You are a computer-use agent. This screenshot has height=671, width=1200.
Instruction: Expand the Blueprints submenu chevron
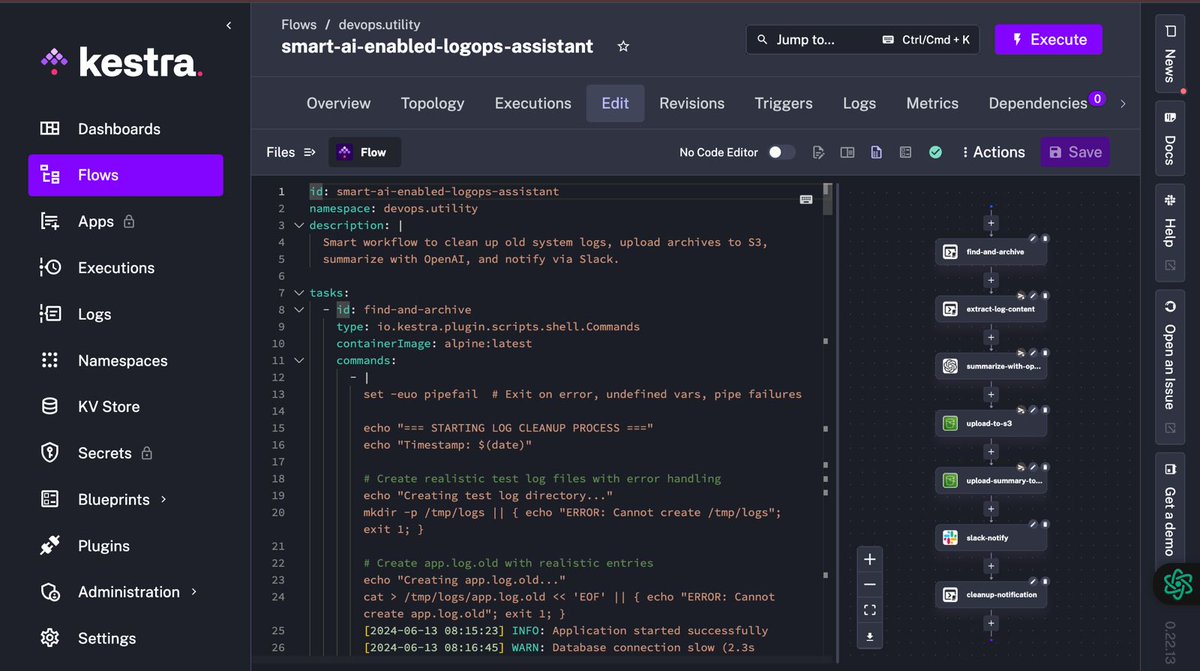[x=164, y=499]
